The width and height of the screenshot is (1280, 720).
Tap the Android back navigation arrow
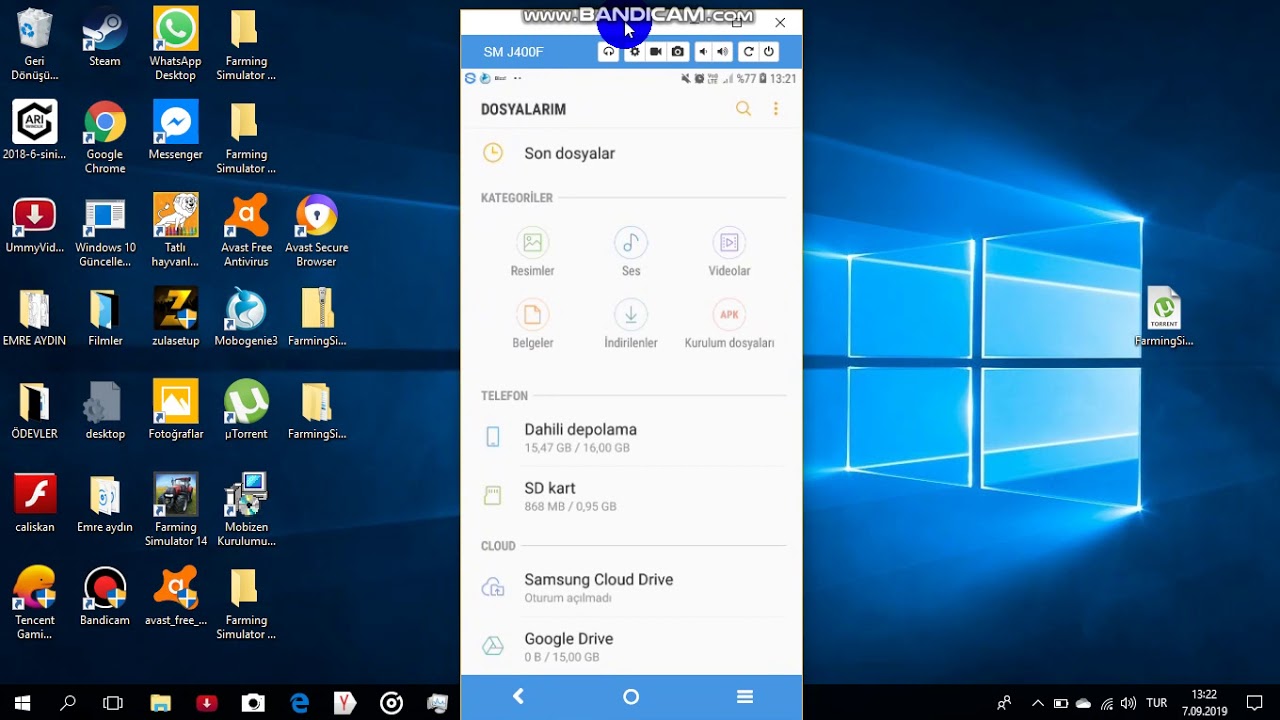(518, 697)
